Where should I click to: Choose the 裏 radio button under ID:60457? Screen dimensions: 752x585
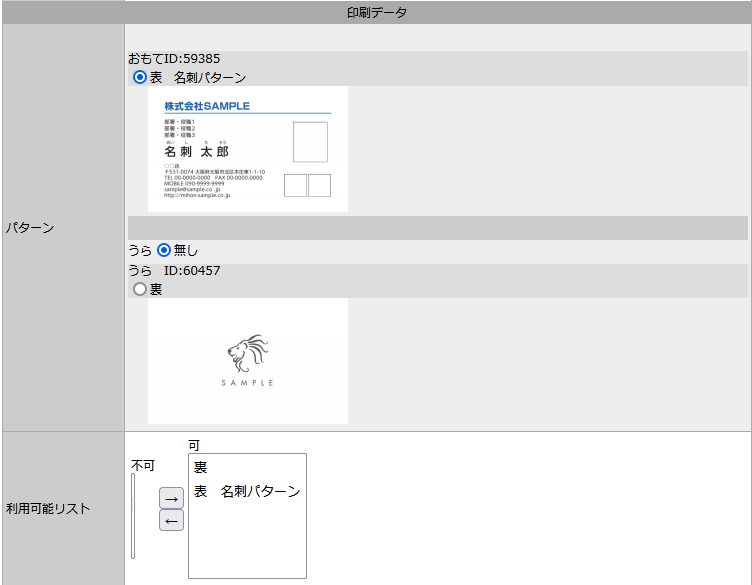click(140, 289)
